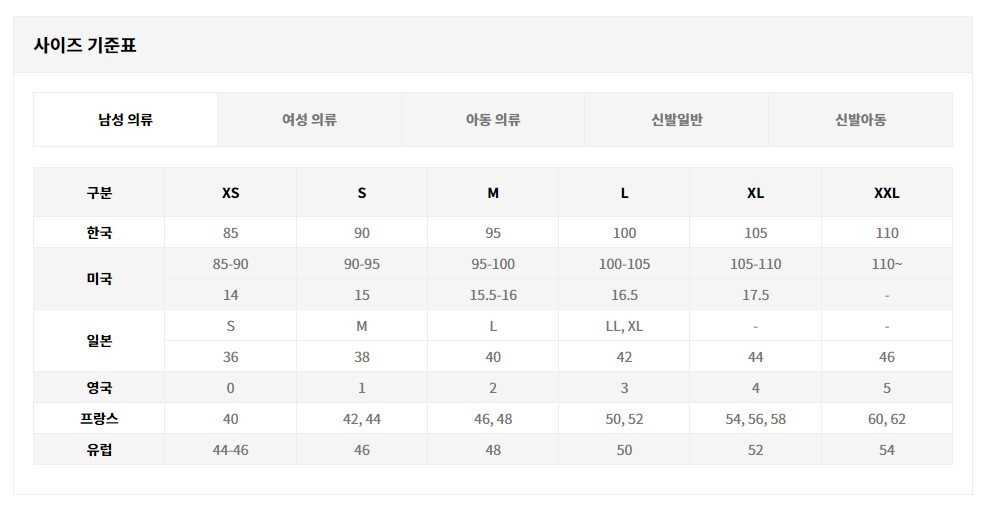Click the 한국 row label
Viewport: 988px width, 511px height.
[x=99, y=233]
